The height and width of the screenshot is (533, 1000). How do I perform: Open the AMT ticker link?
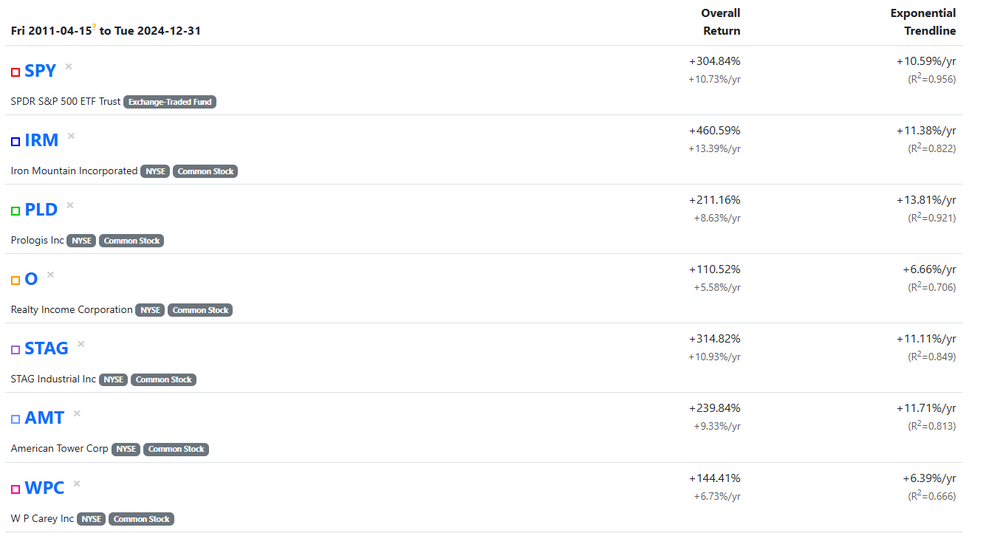click(44, 418)
